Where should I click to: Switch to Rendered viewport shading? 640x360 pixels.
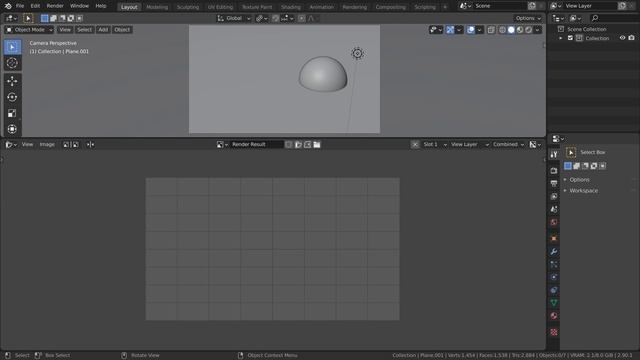click(529, 30)
